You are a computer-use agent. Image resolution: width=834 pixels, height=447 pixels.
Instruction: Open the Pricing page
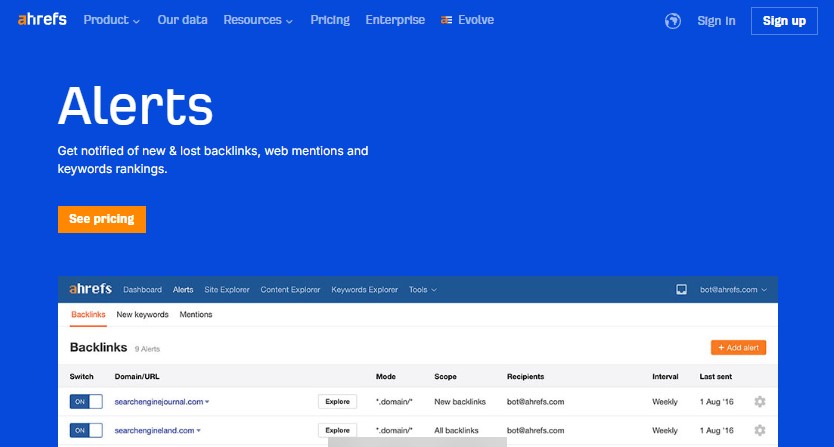click(330, 20)
